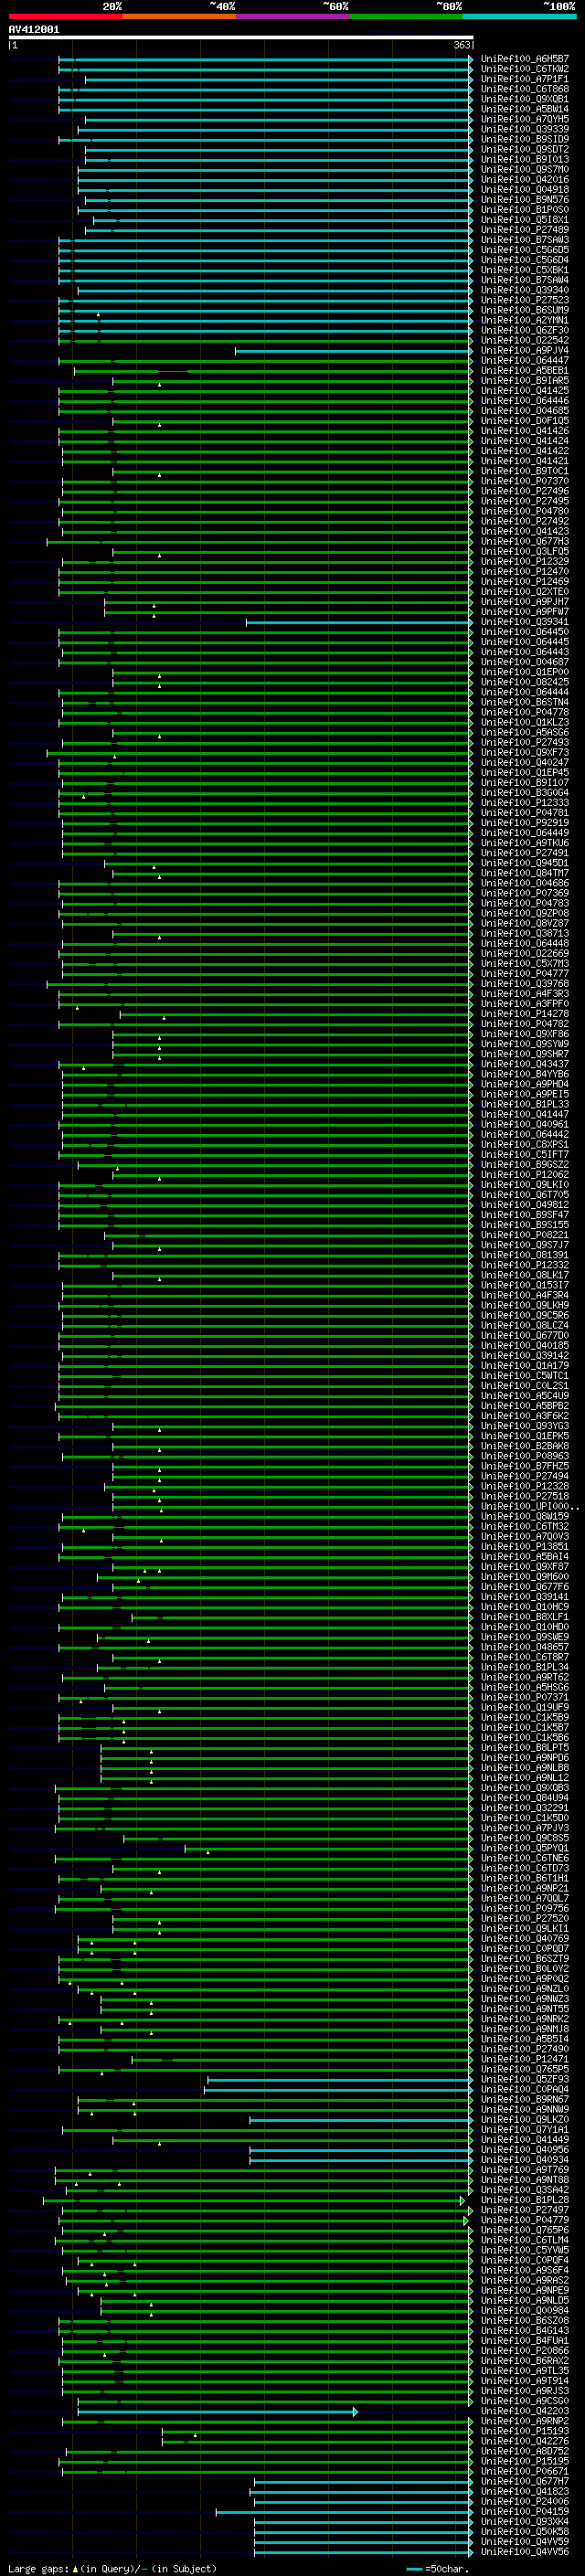Select the UniRef100_Q39340 label
The height and width of the screenshot is (2576, 585).
(525, 290)
